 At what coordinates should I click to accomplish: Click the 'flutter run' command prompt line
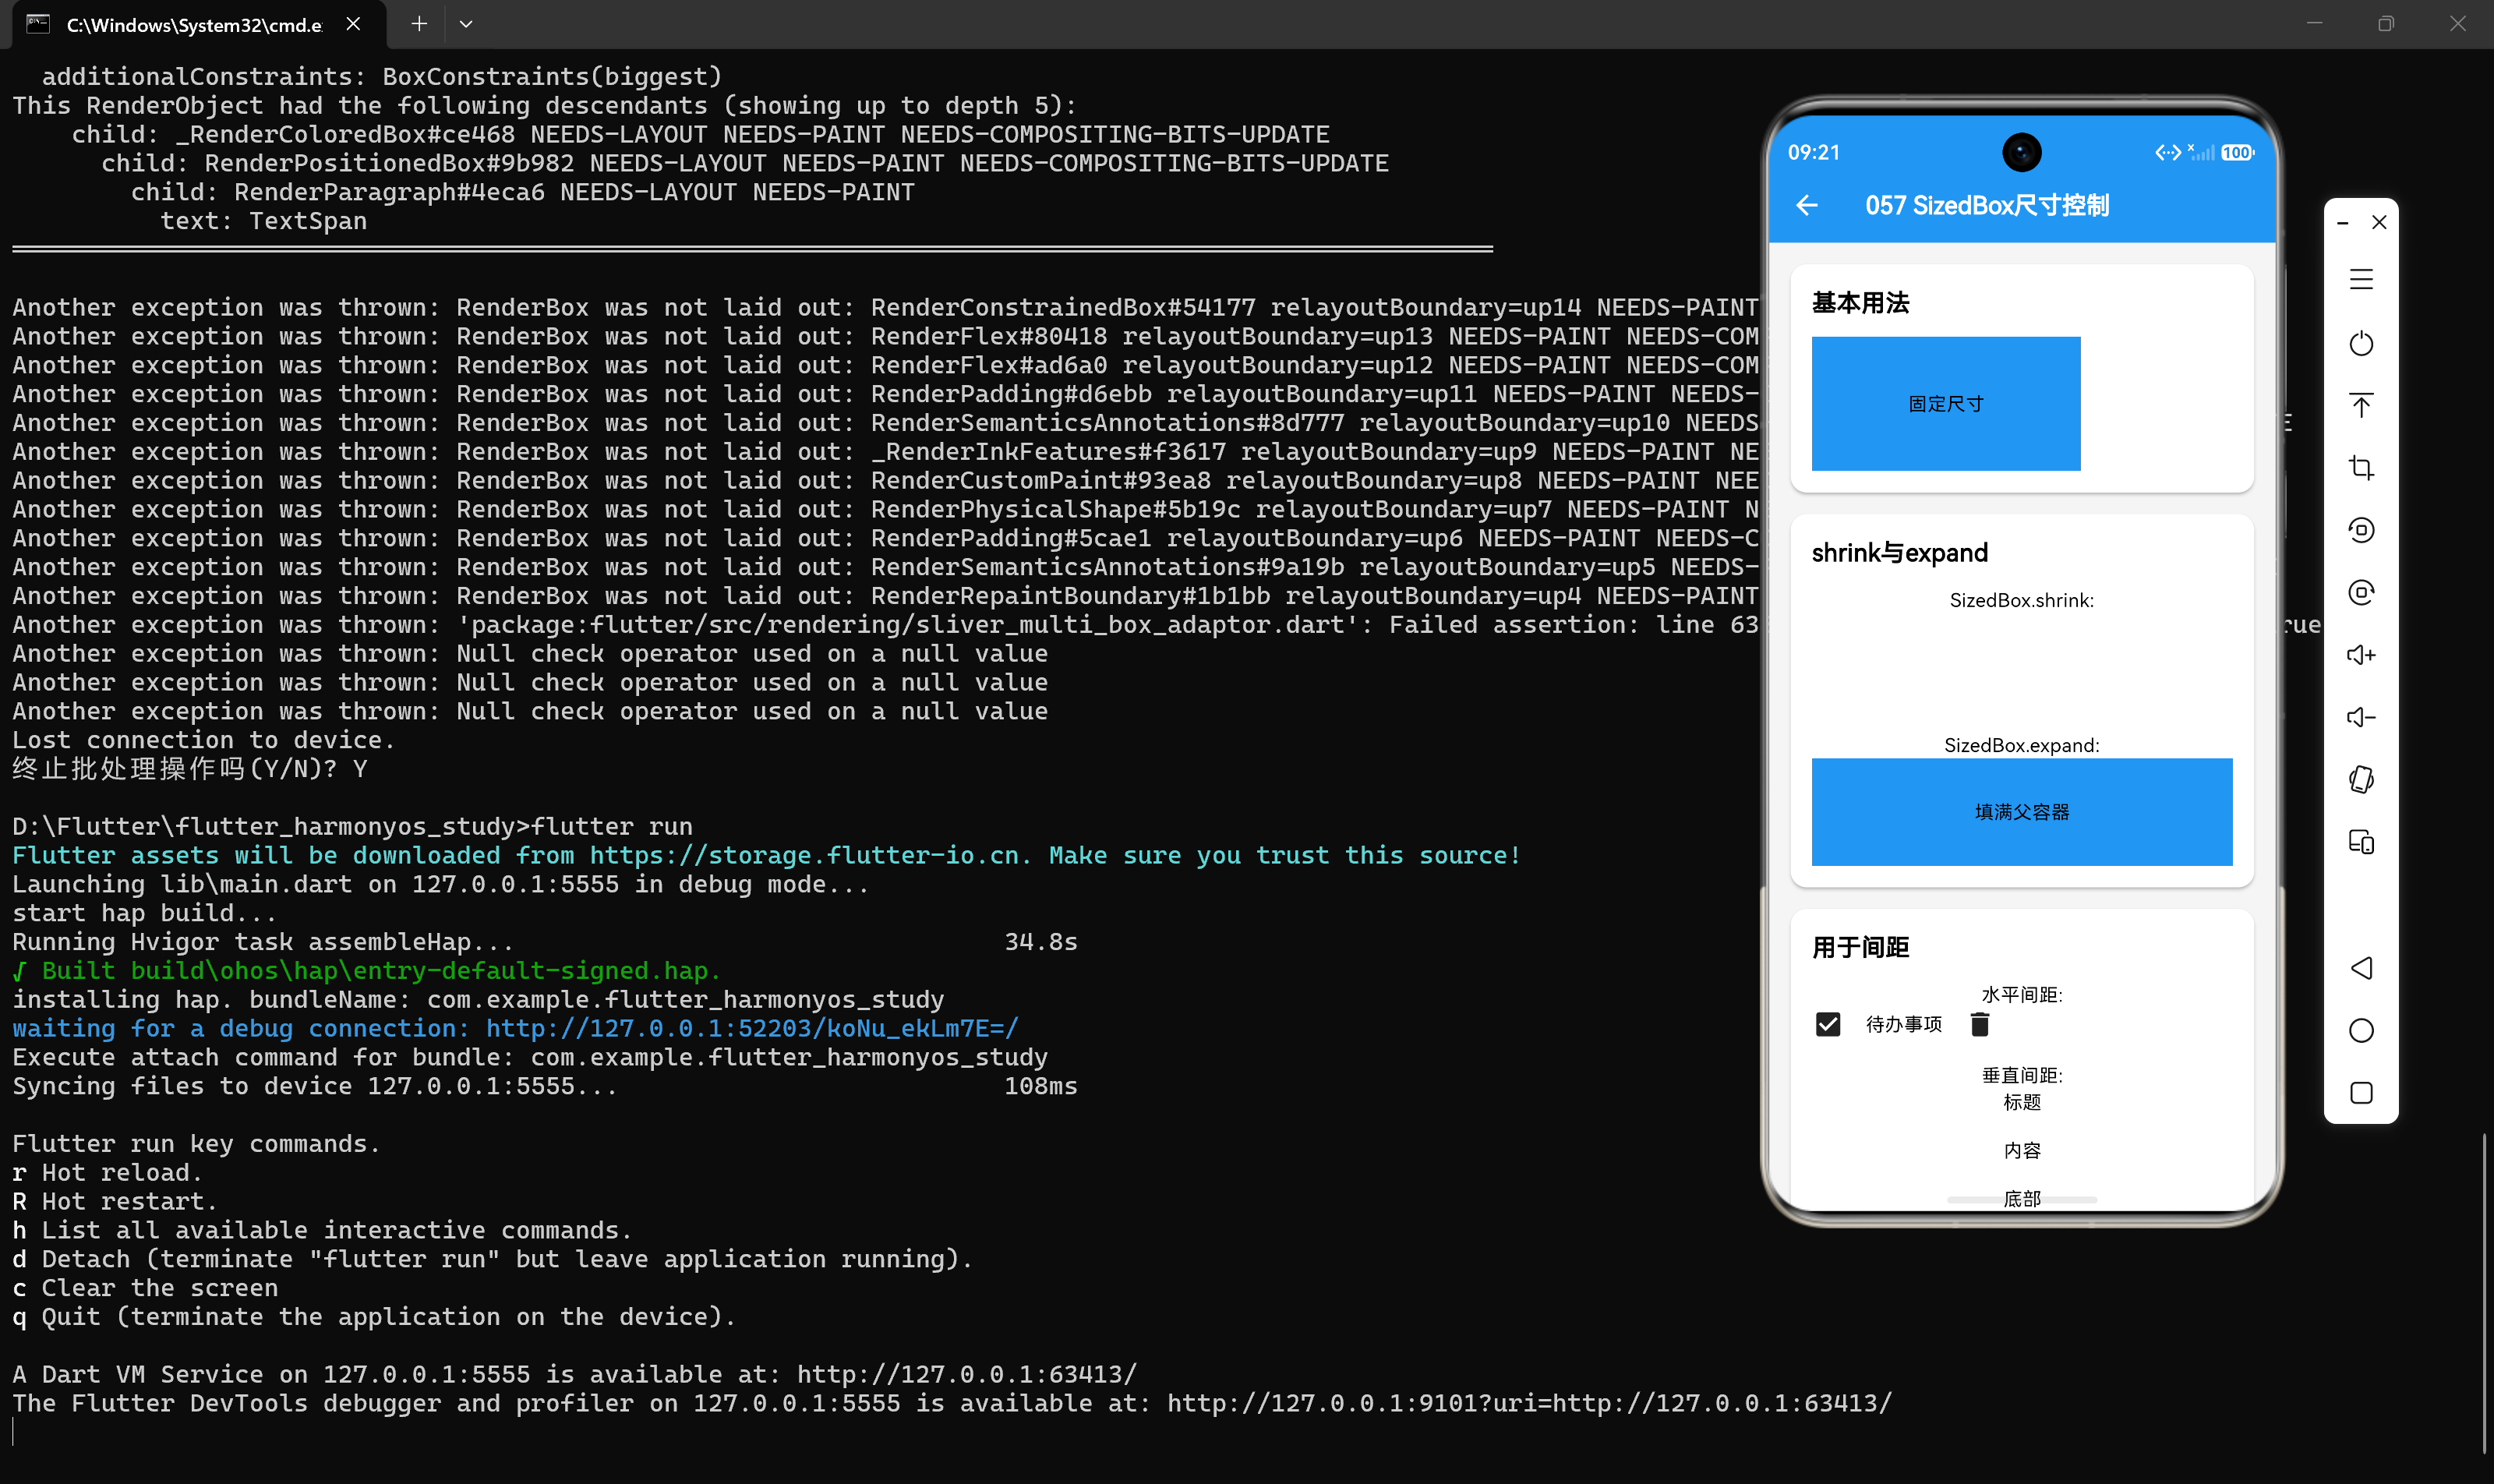point(352,826)
